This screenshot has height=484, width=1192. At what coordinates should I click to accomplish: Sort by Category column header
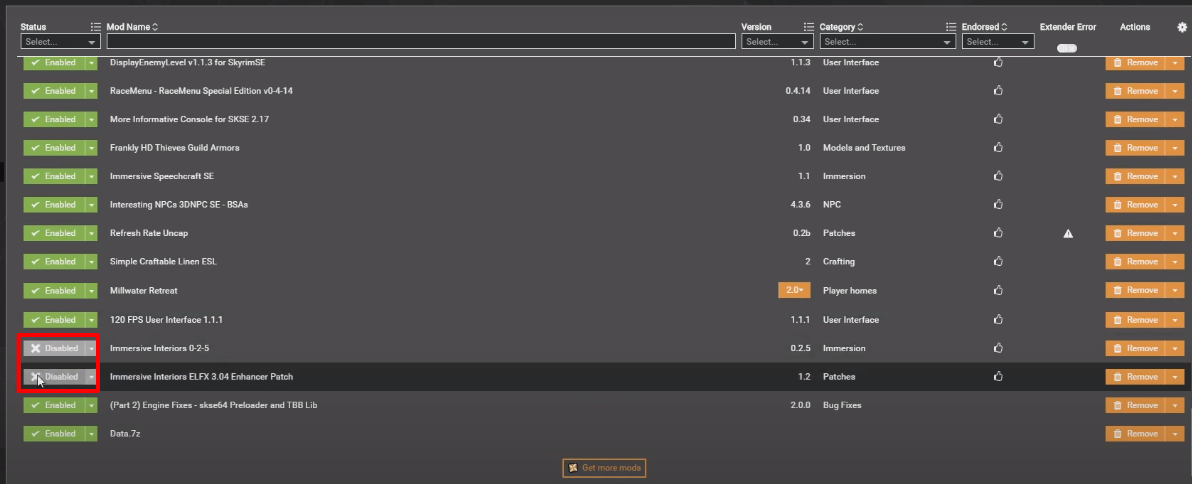click(x=842, y=27)
